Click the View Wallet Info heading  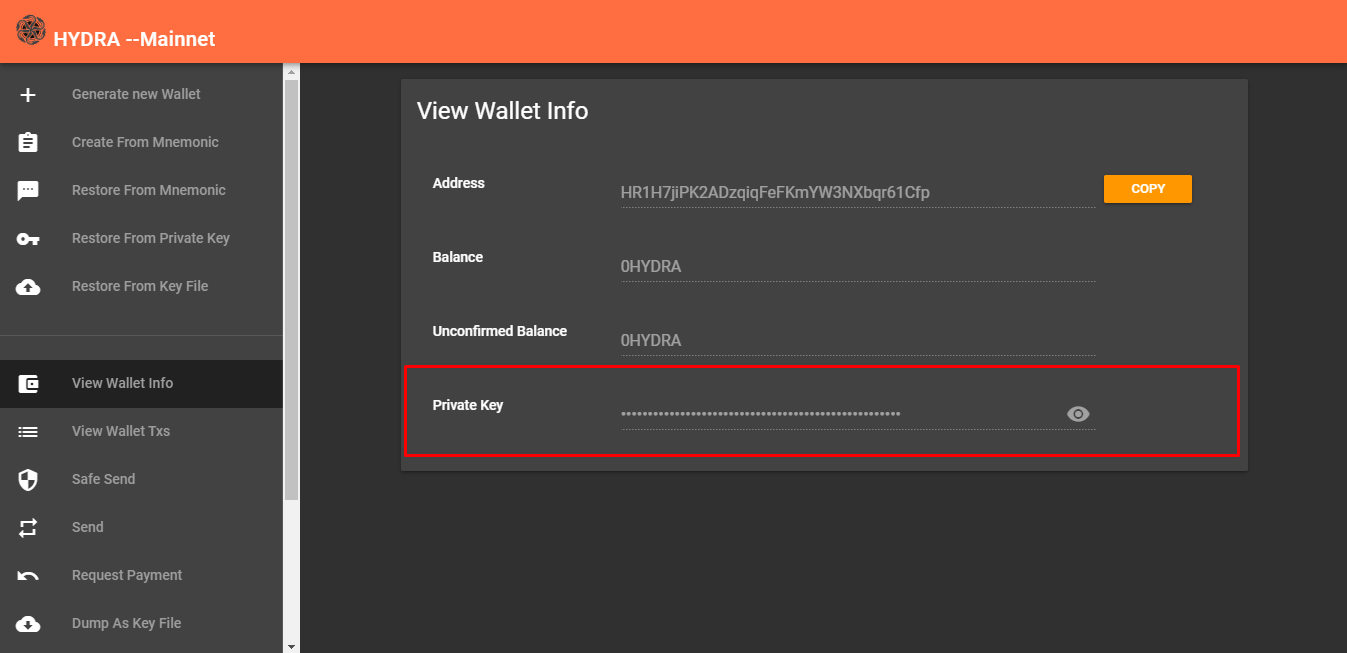[x=503, y=111]
